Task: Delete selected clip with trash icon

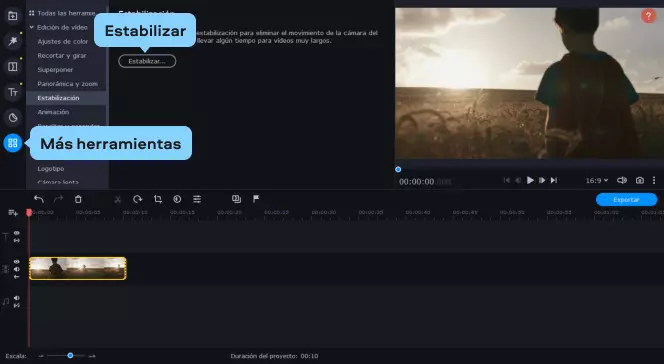Action: click(78, 199)
